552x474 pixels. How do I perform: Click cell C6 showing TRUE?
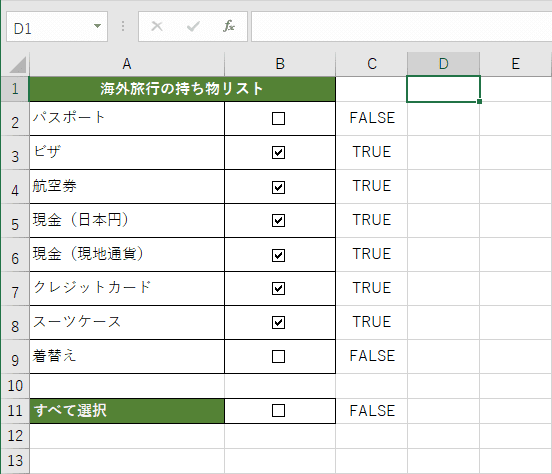click(372, 255)
